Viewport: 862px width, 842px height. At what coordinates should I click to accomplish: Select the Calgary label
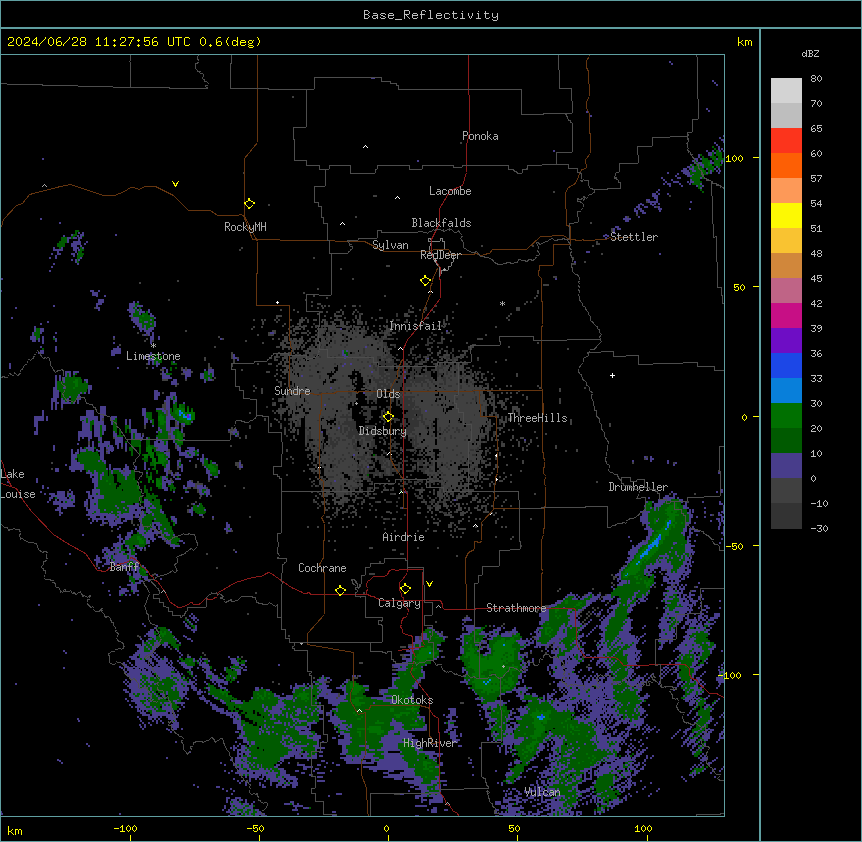pos(399,603)
